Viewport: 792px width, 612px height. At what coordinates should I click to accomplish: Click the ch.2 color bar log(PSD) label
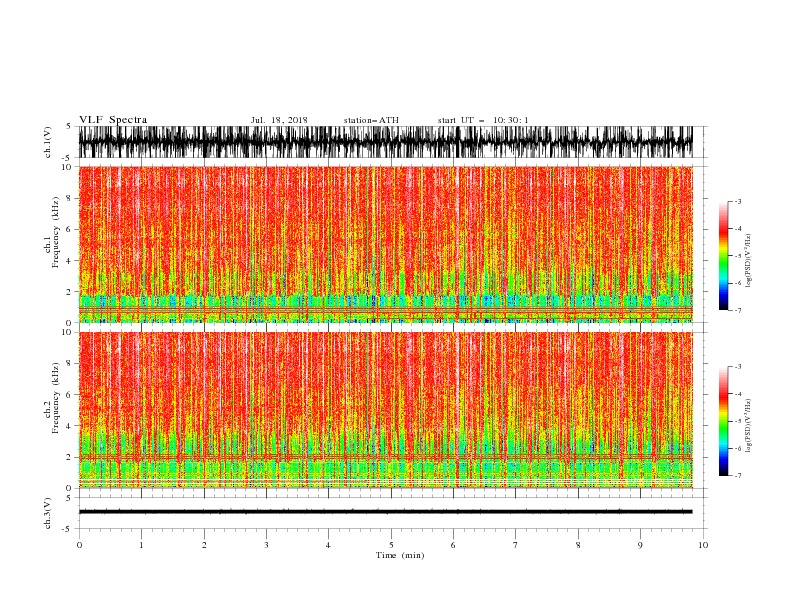point(748,426)
